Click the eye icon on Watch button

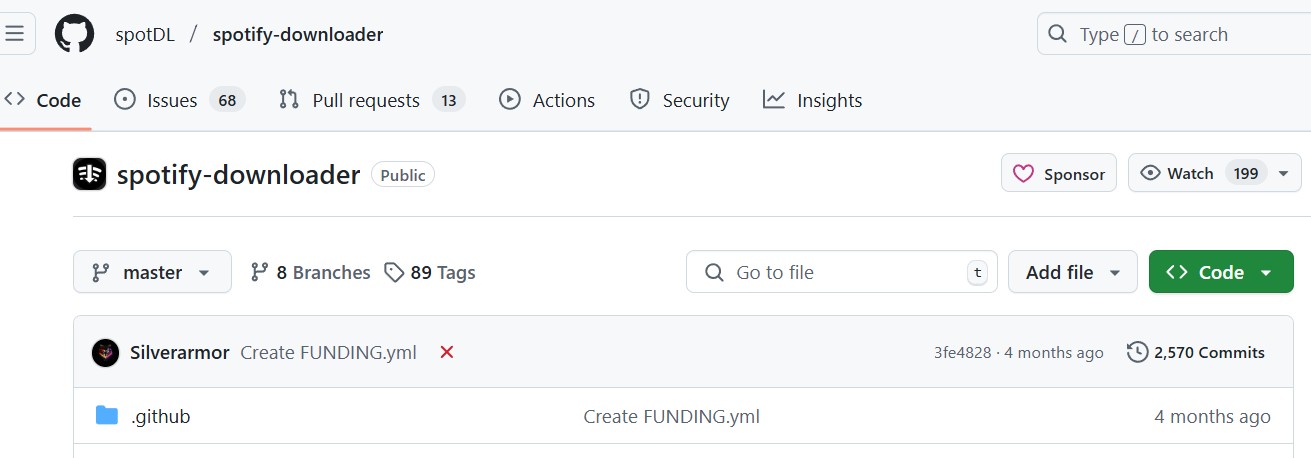[1150, 173]
